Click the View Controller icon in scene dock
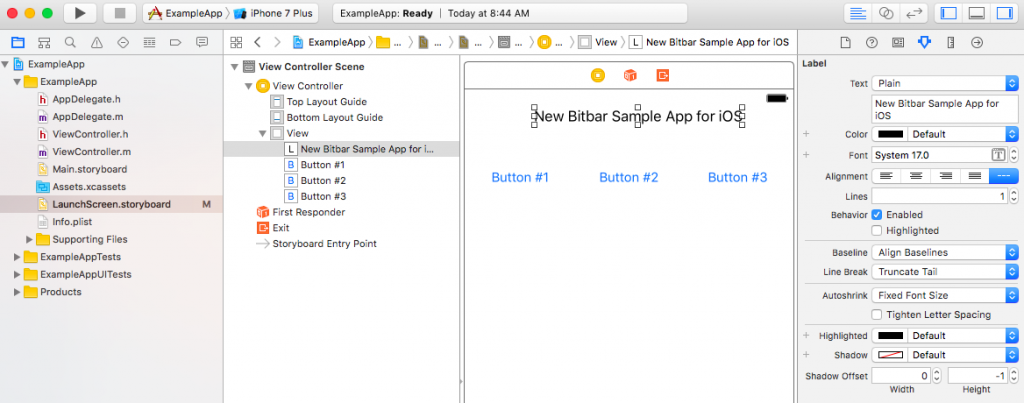The width and height of the screenshot is (1024, 403). coord(598,76)
